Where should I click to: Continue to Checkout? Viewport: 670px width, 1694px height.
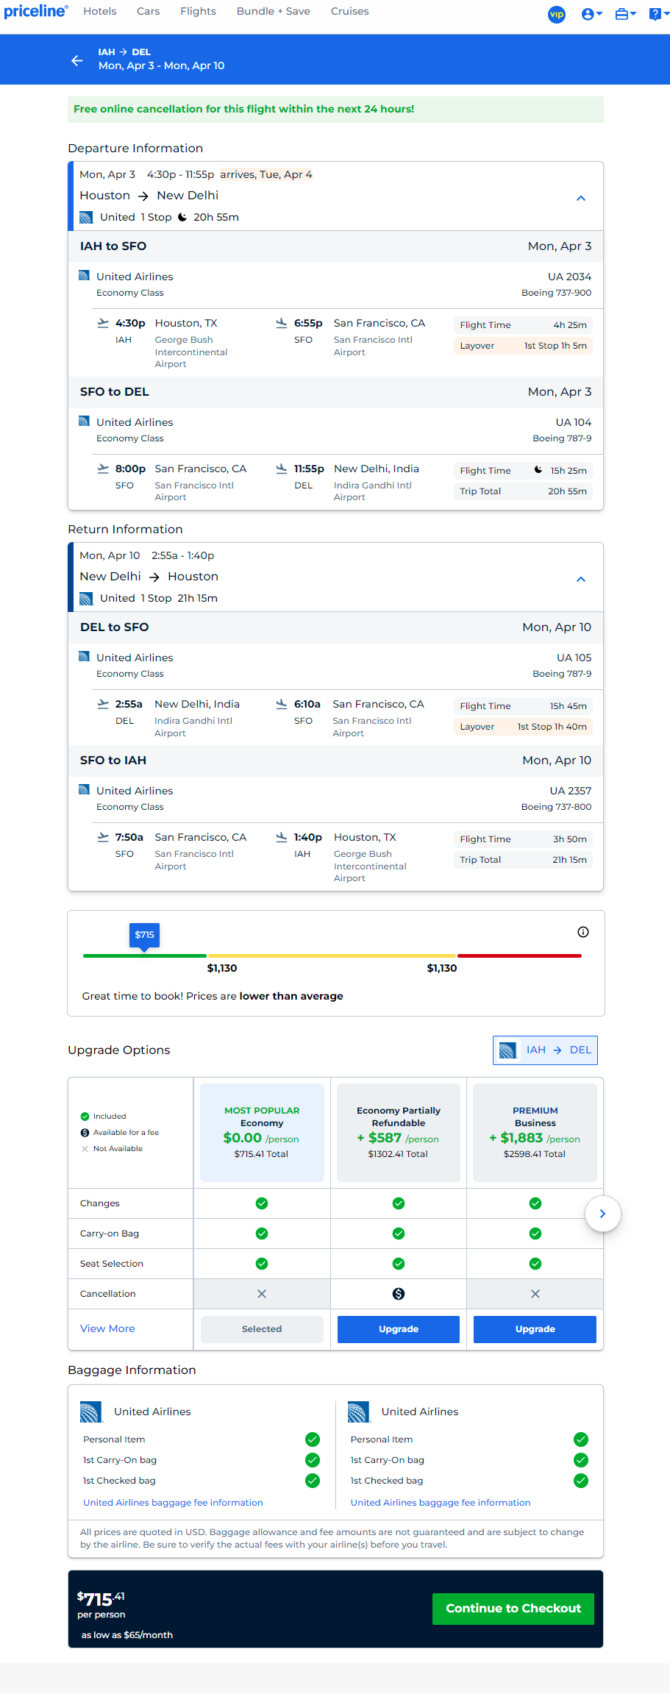pos(513,1608)
